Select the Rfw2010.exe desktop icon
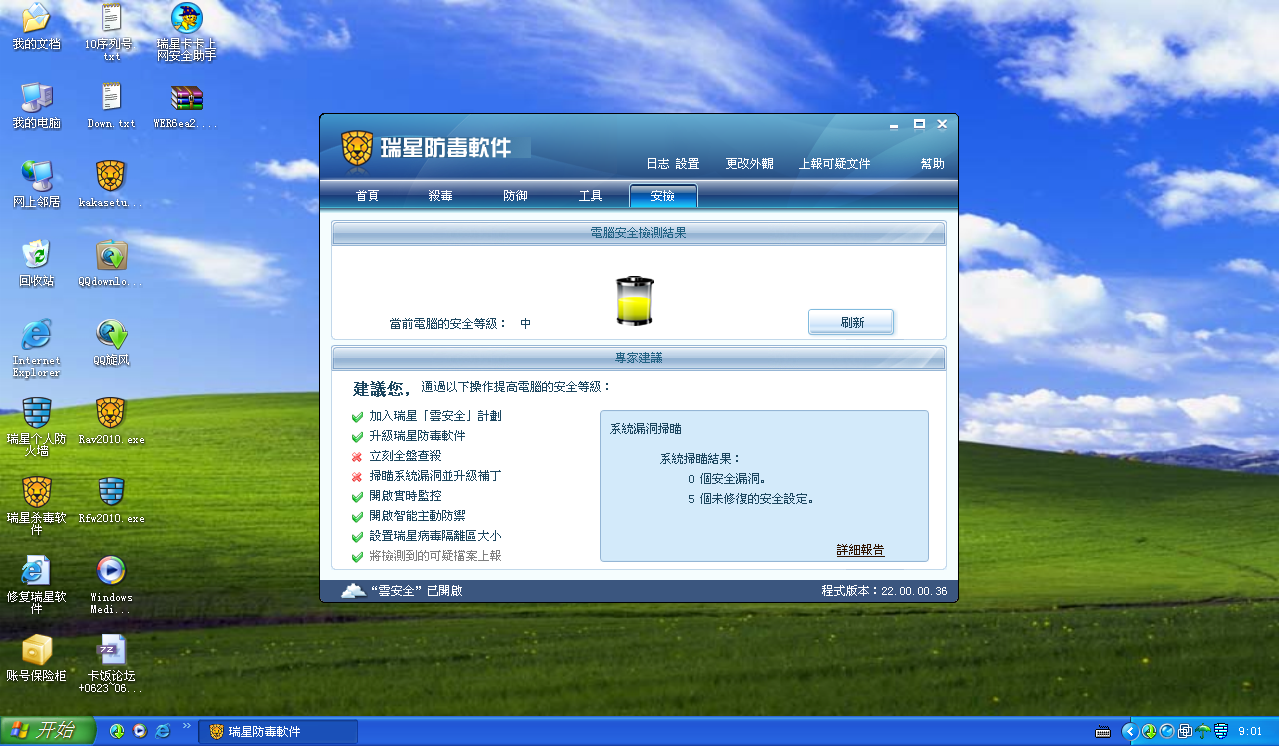The image size is (1279, 746). 110,500
